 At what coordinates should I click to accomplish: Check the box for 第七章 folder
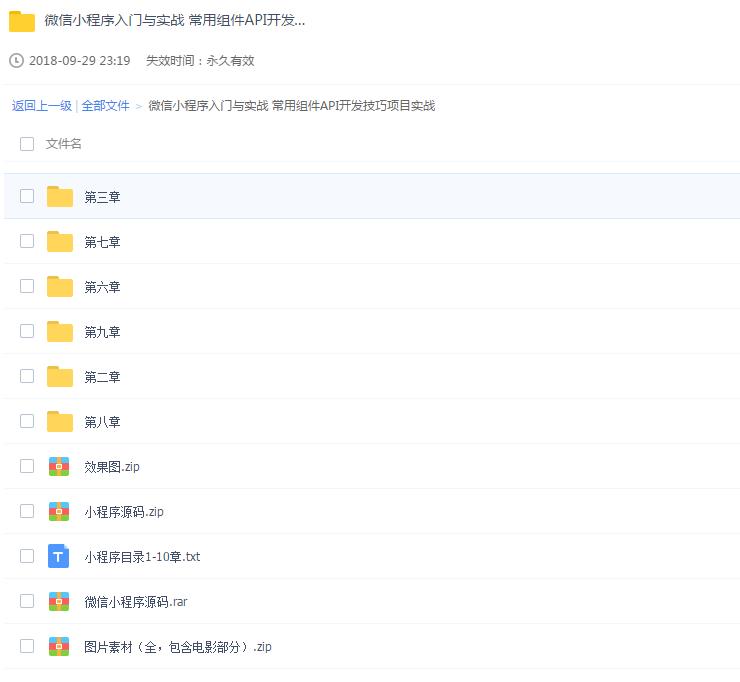tap(27, 241)
